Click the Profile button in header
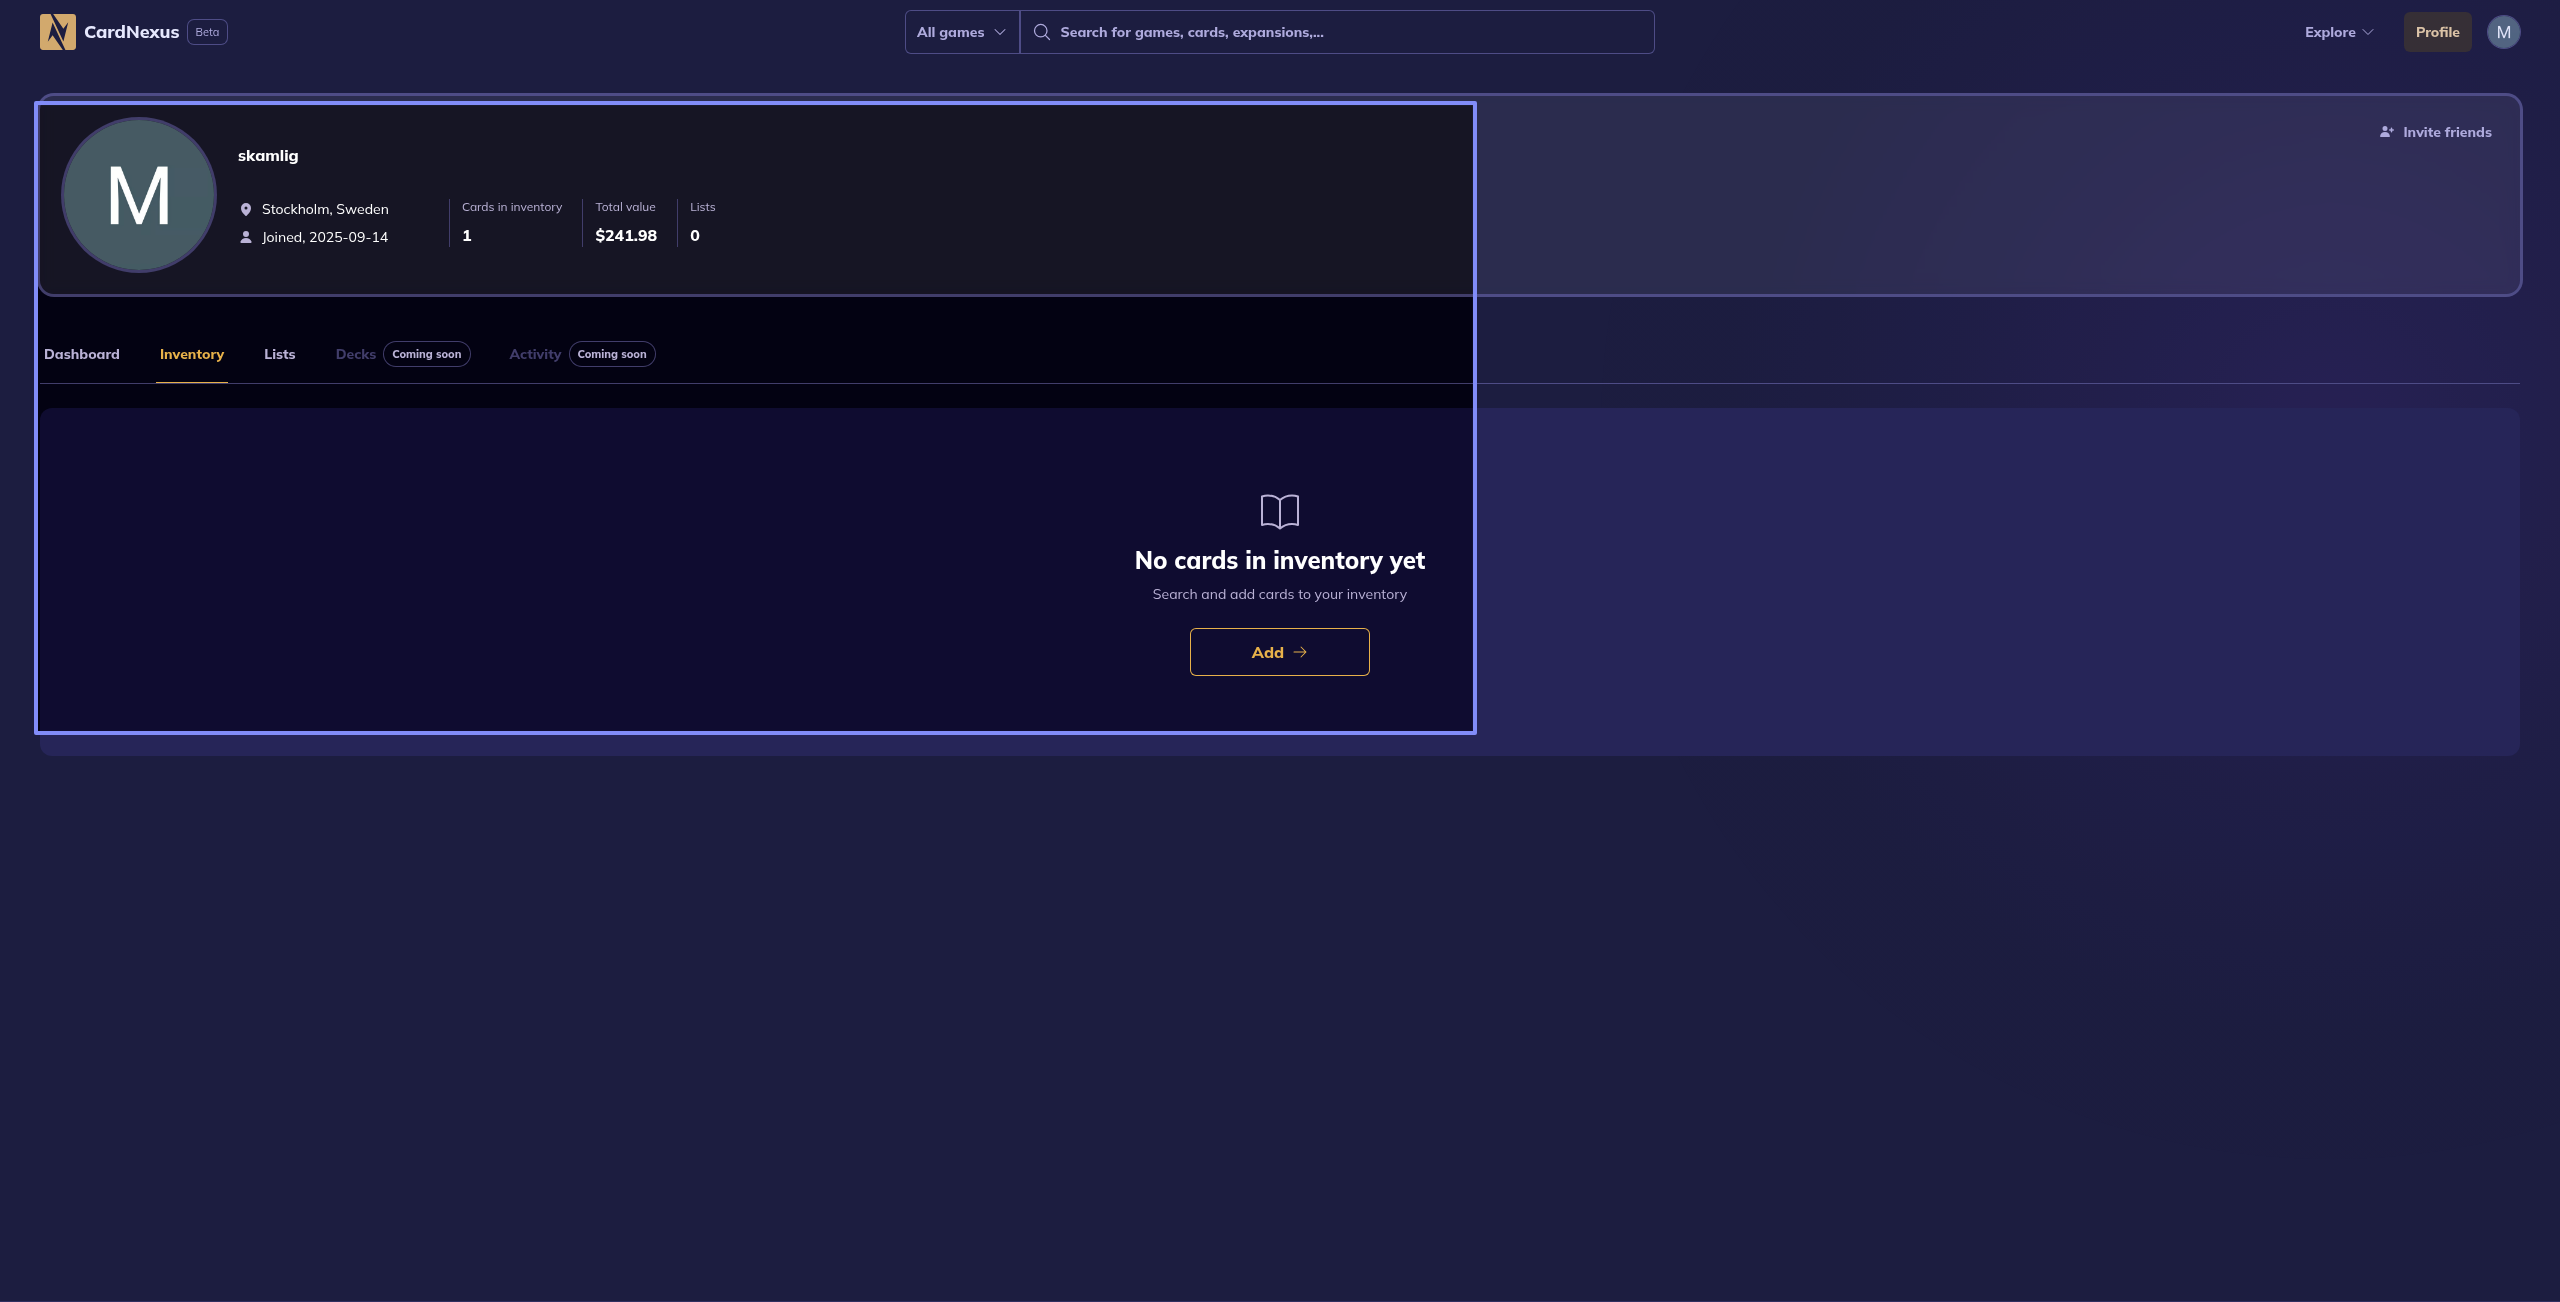The width and height of the screenshot is (2560, 1302). (2437, 32)
